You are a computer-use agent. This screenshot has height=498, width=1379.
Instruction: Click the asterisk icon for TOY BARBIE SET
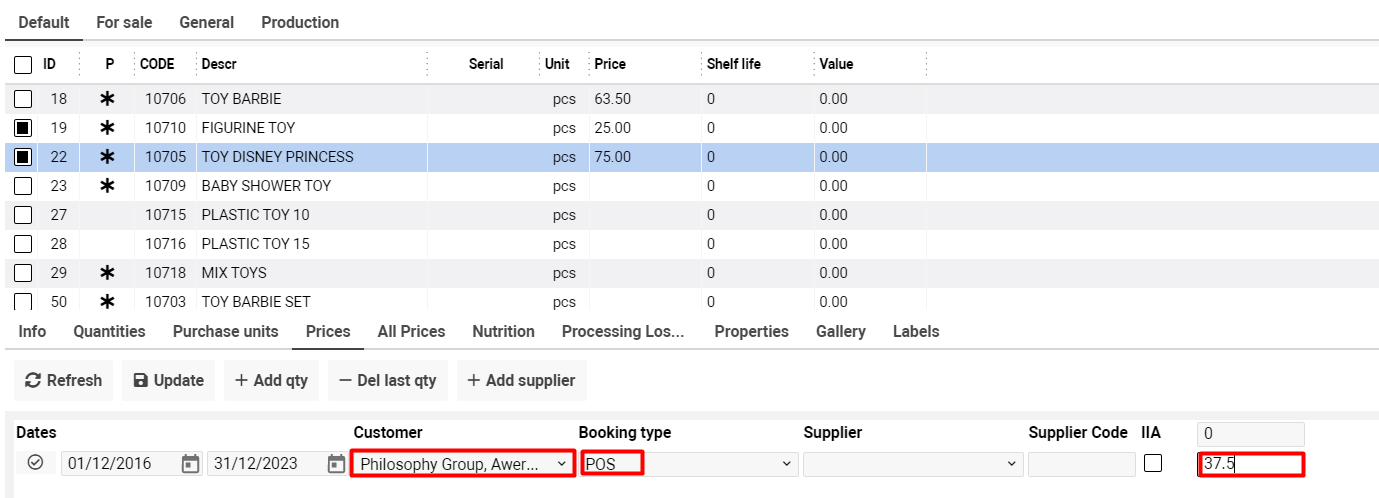[108, 302]
